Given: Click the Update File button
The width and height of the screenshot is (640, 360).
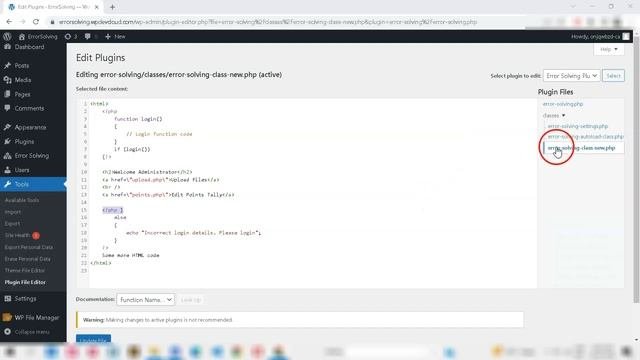Looking at the screenshot, I should tap(93, 339).
